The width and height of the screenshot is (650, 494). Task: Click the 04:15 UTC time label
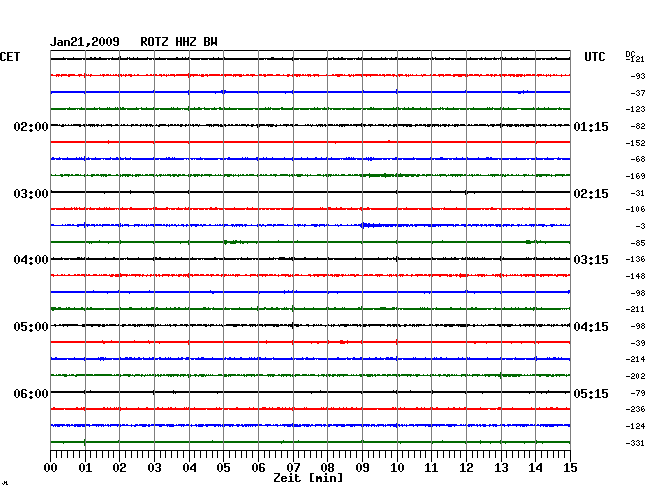(x=591, y=327)
